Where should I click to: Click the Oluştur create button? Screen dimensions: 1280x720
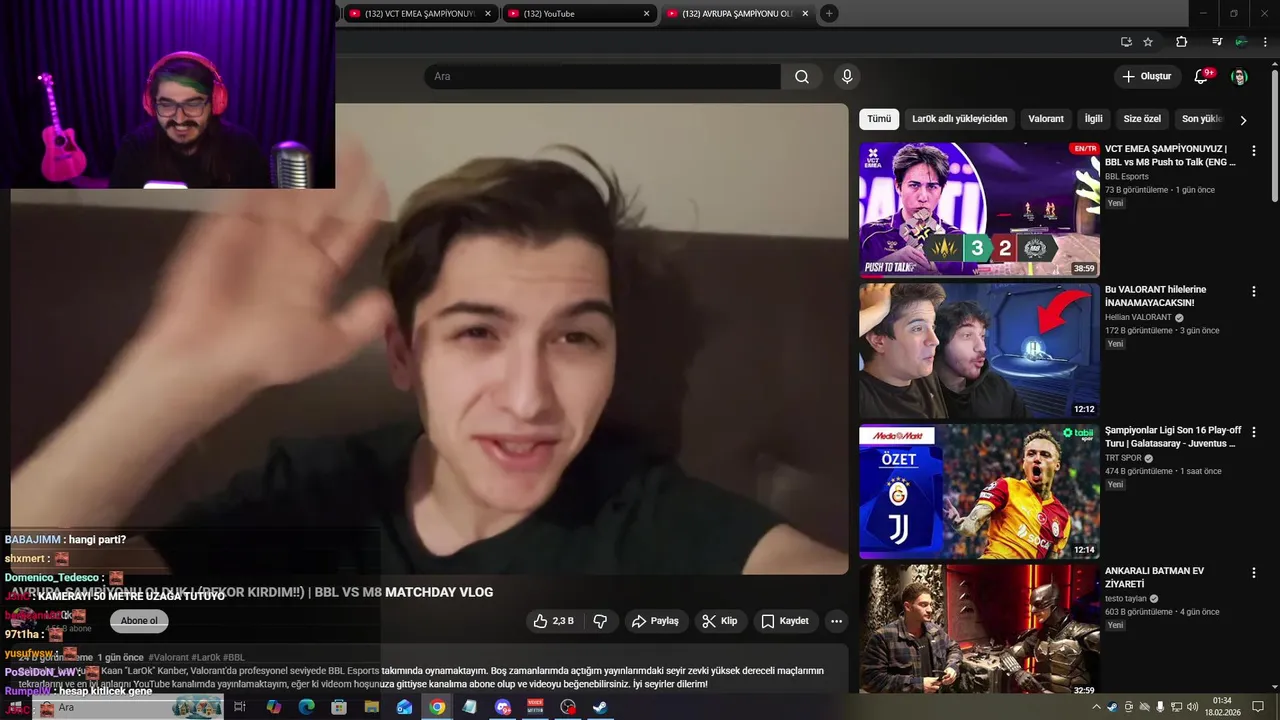[x=1146, y=77]
